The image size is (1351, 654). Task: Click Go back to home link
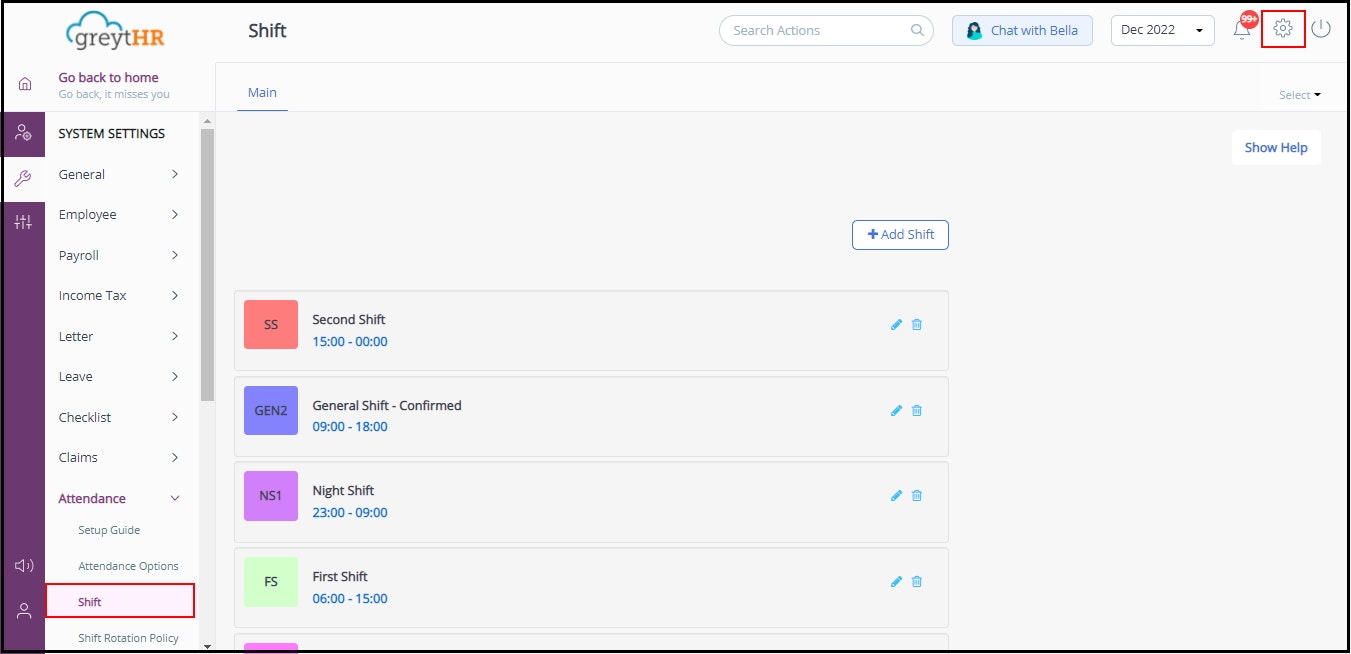click(108, 77)
